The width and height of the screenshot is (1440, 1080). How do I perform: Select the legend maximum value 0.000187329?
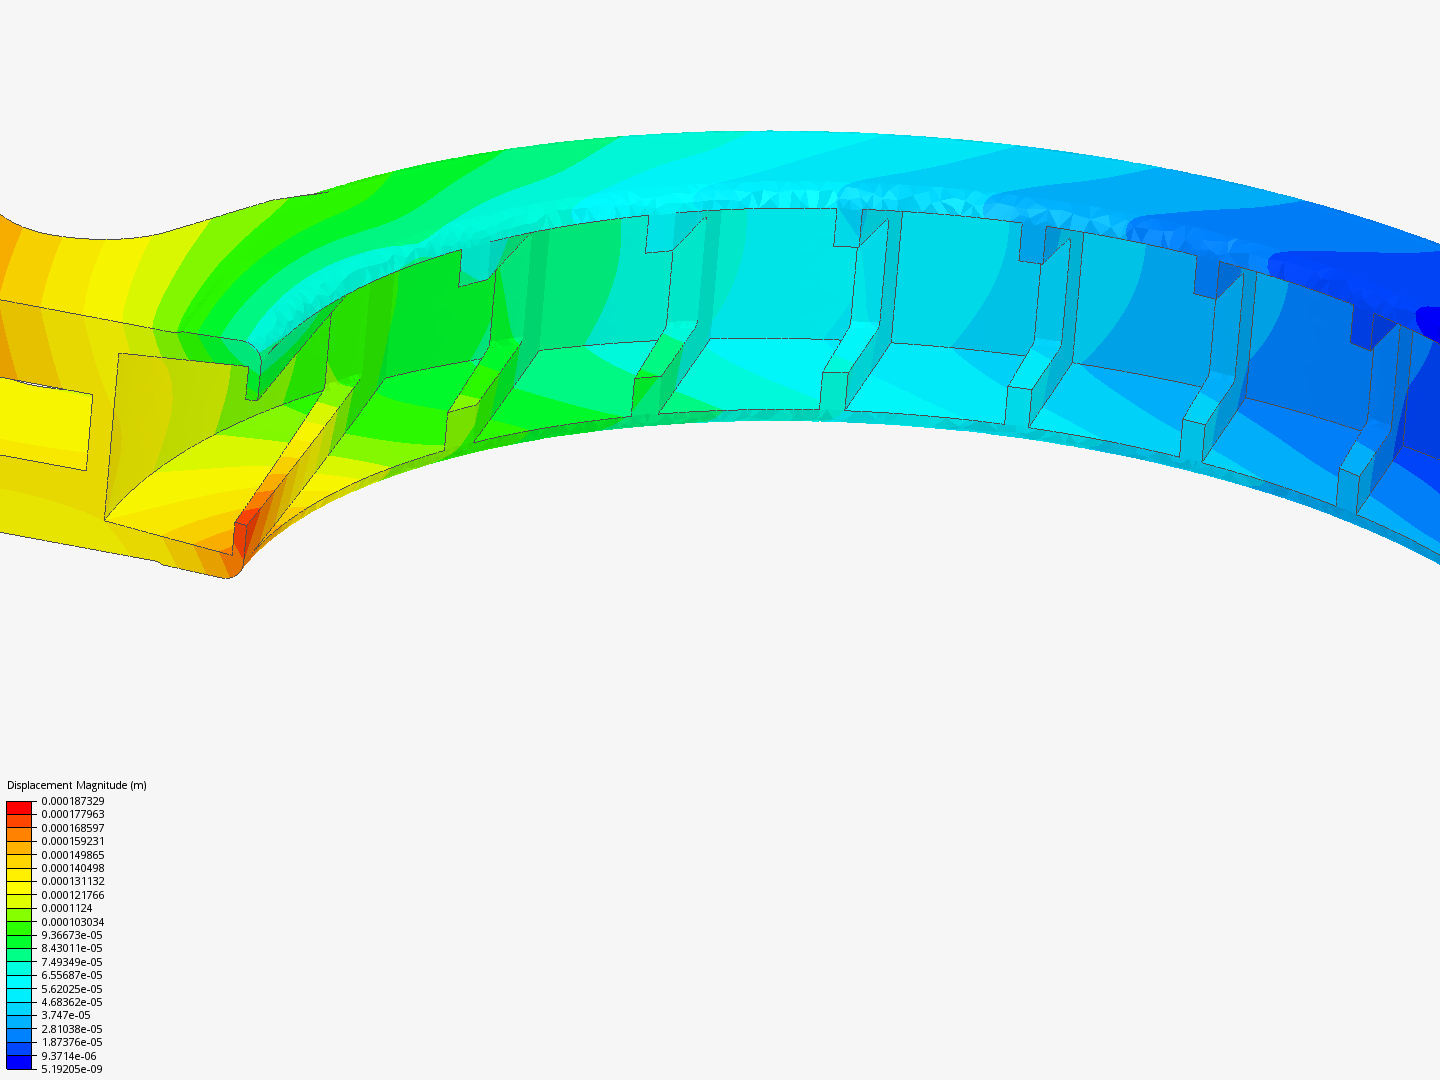(73, 801)
